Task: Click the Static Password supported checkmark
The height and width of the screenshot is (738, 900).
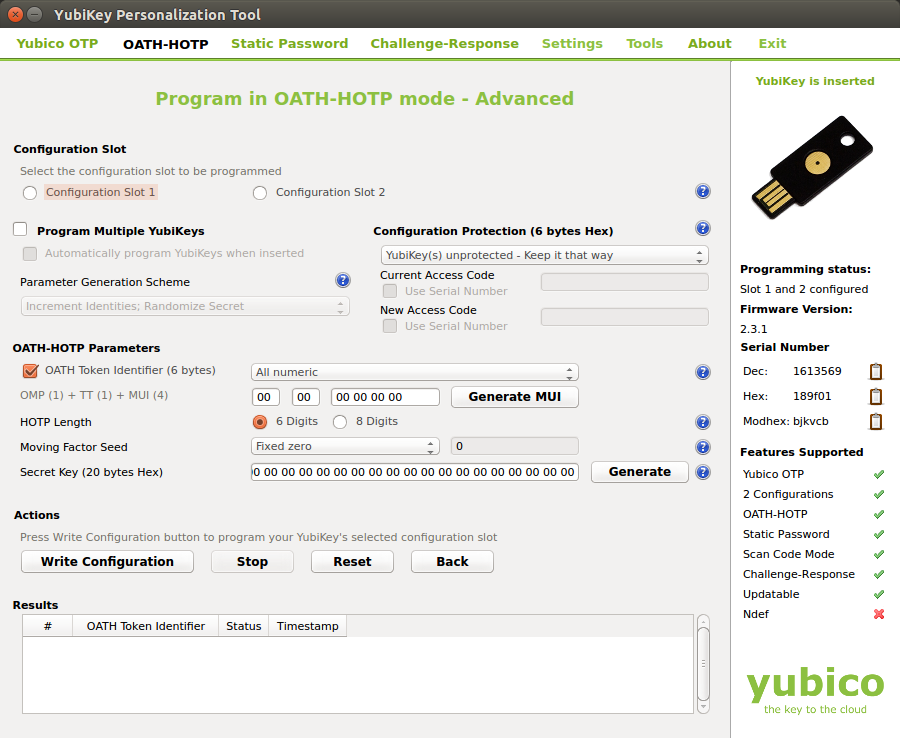Action: pyautogui.click(x=879, y=535)
